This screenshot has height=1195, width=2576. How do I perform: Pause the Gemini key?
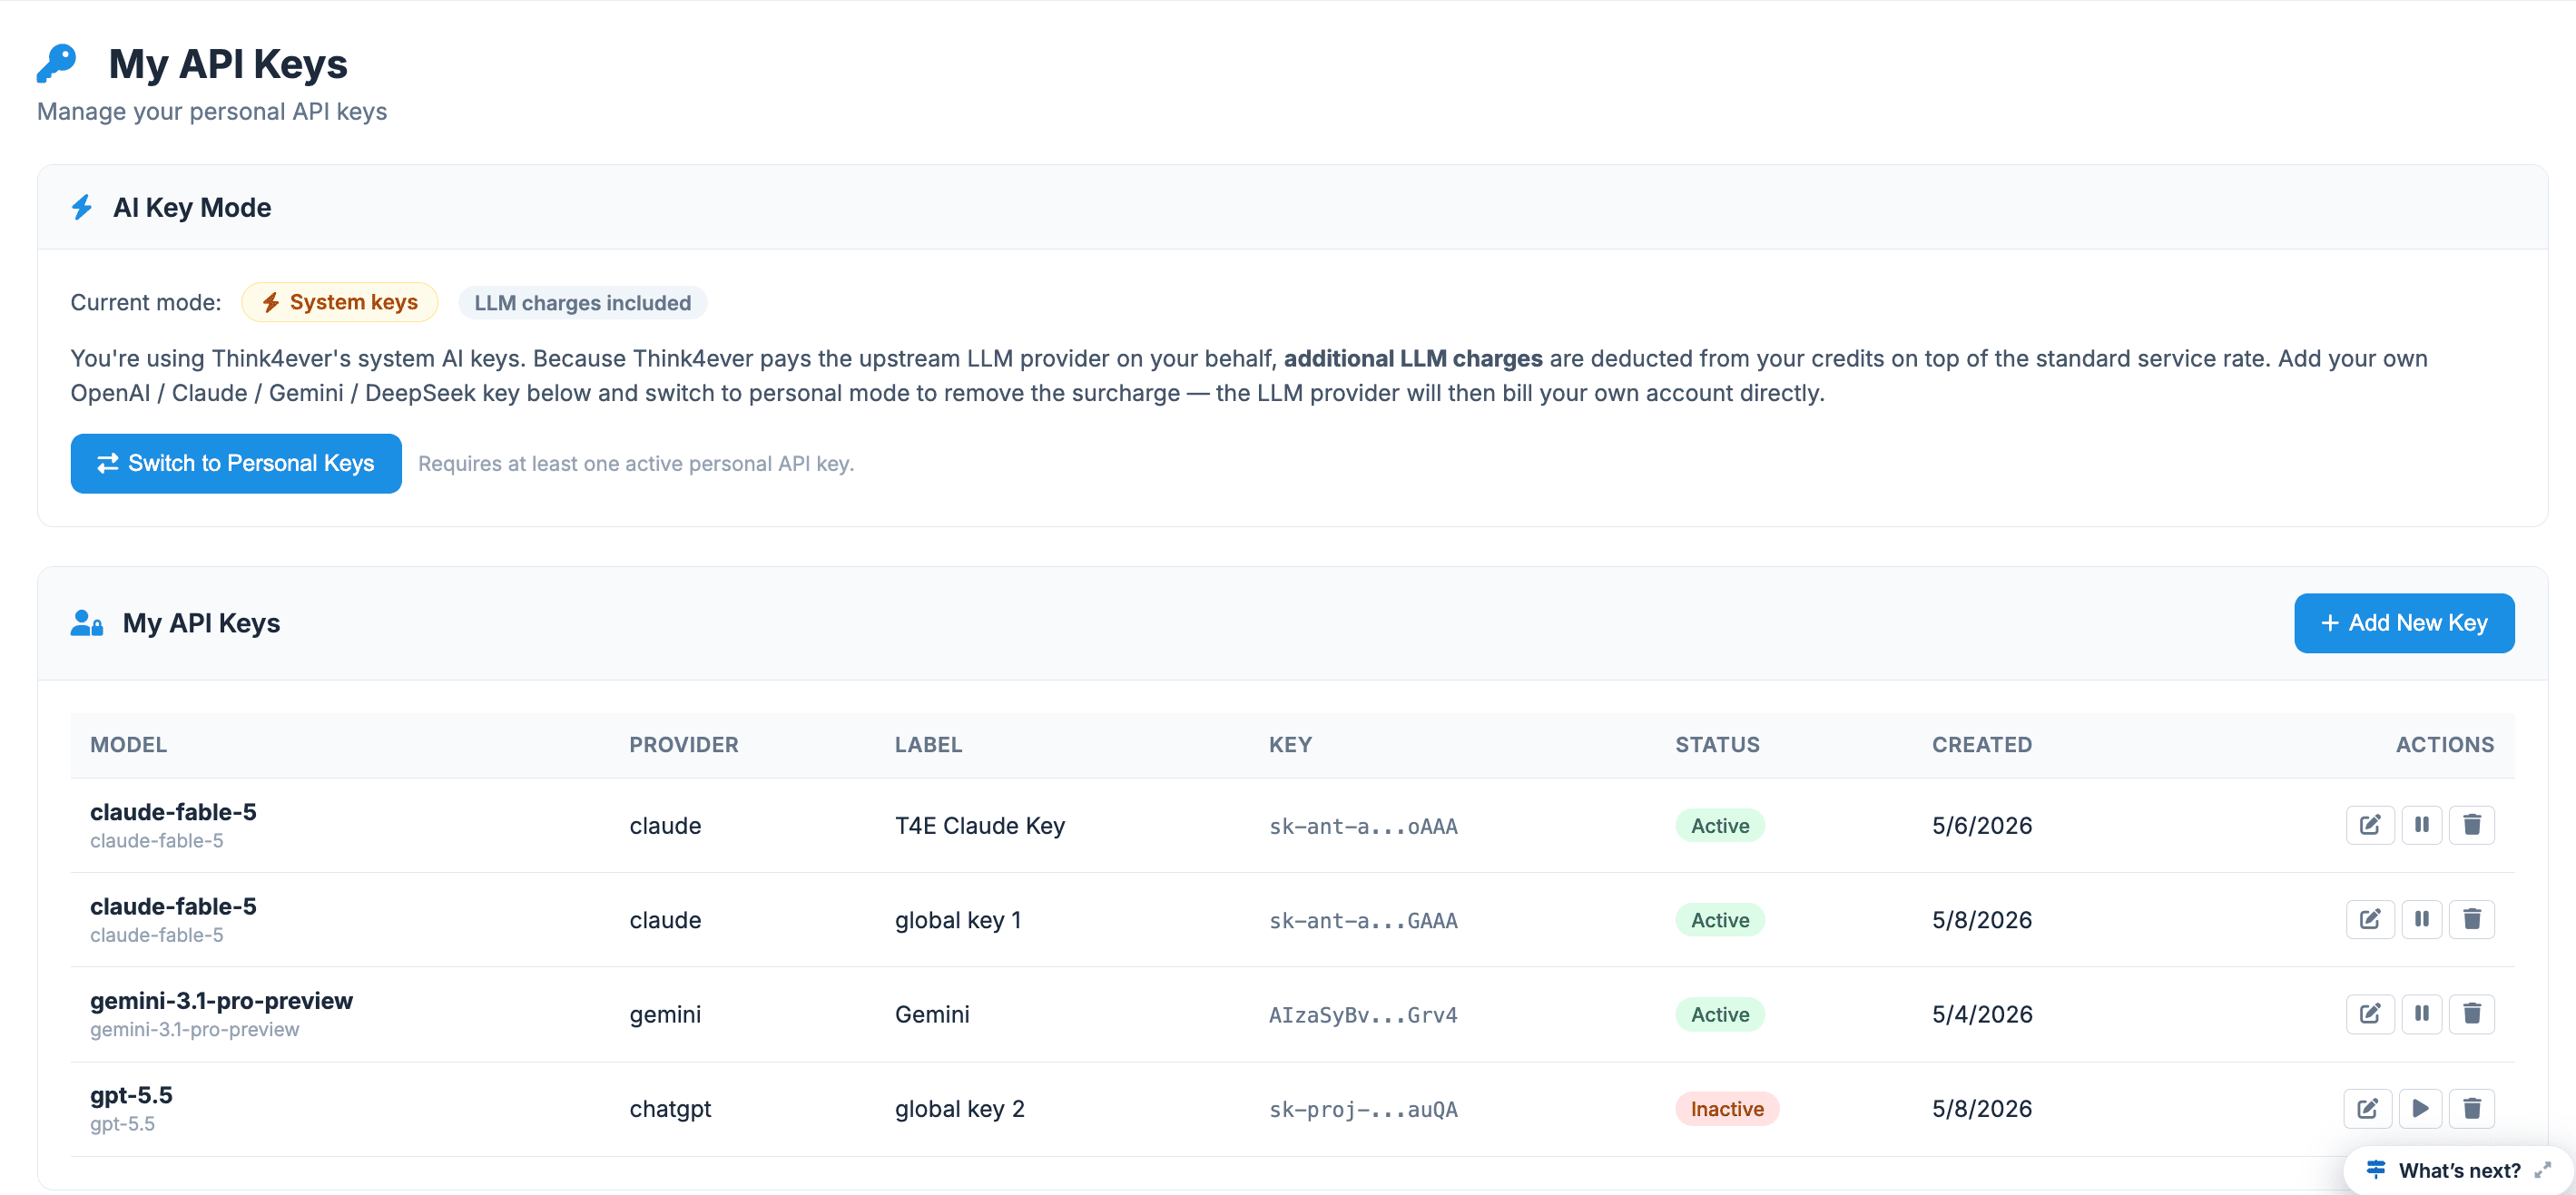[2422, 1014]
